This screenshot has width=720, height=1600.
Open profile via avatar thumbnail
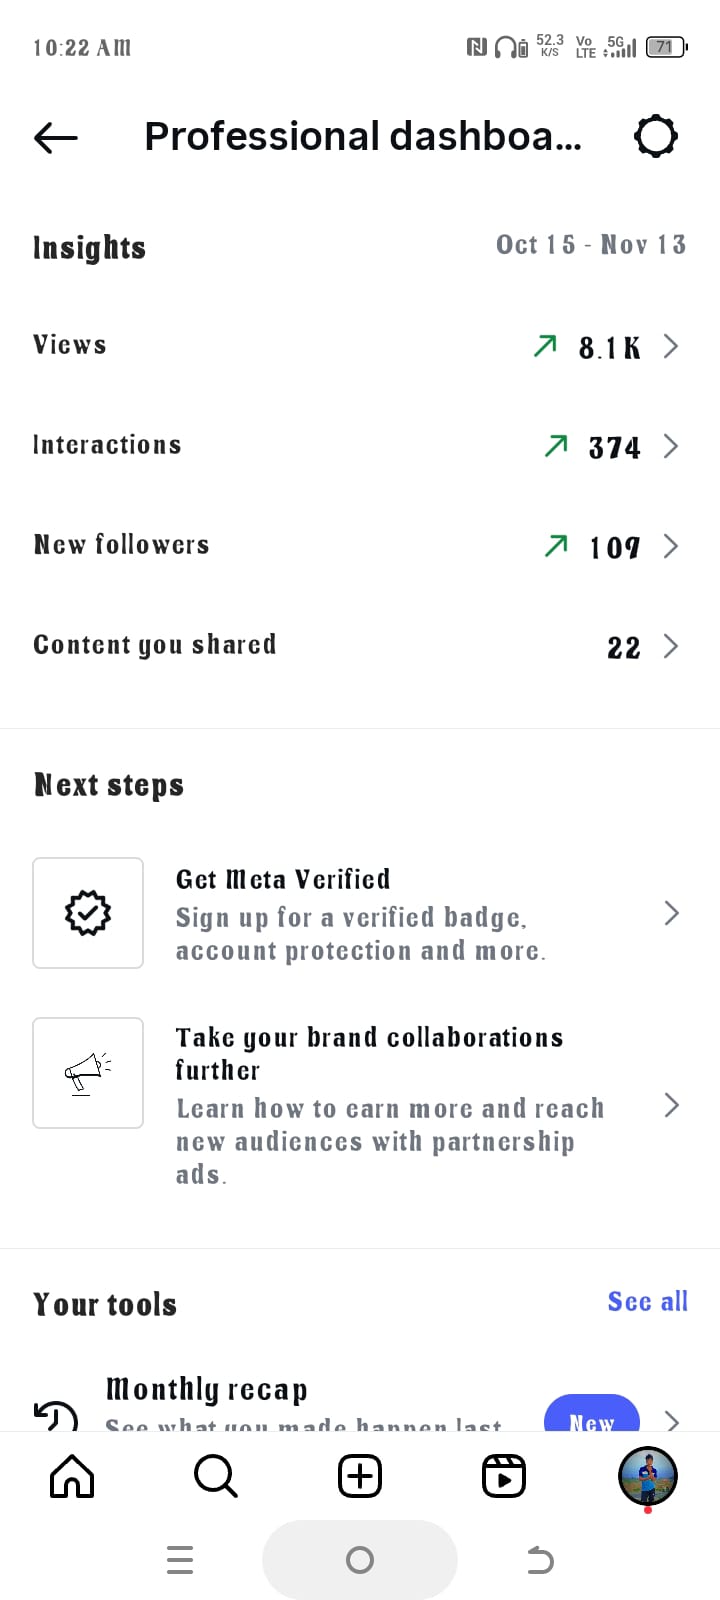pos(648,1476)
